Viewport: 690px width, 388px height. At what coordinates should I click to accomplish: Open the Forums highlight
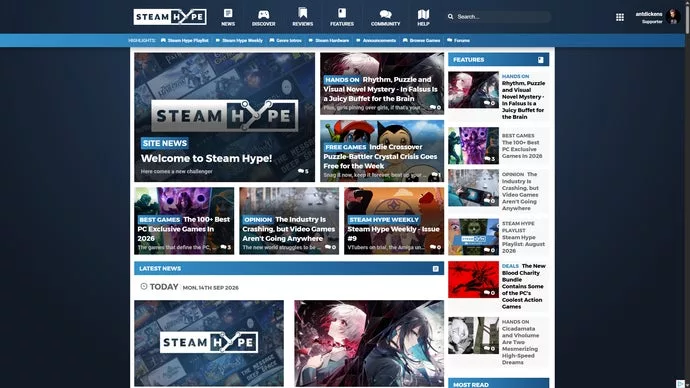tap(458, 40)
